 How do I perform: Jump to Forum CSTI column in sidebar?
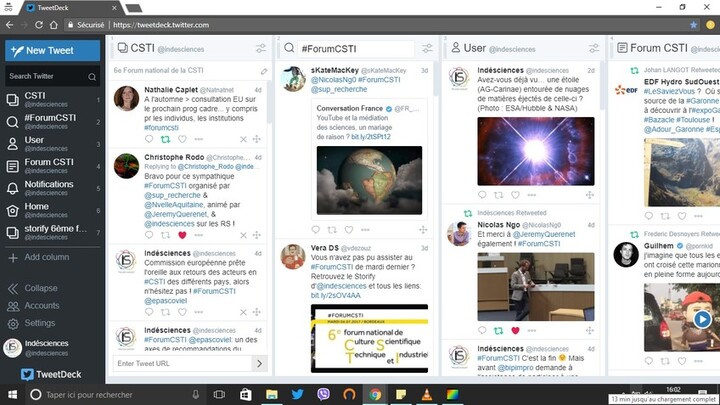[52, 165]
